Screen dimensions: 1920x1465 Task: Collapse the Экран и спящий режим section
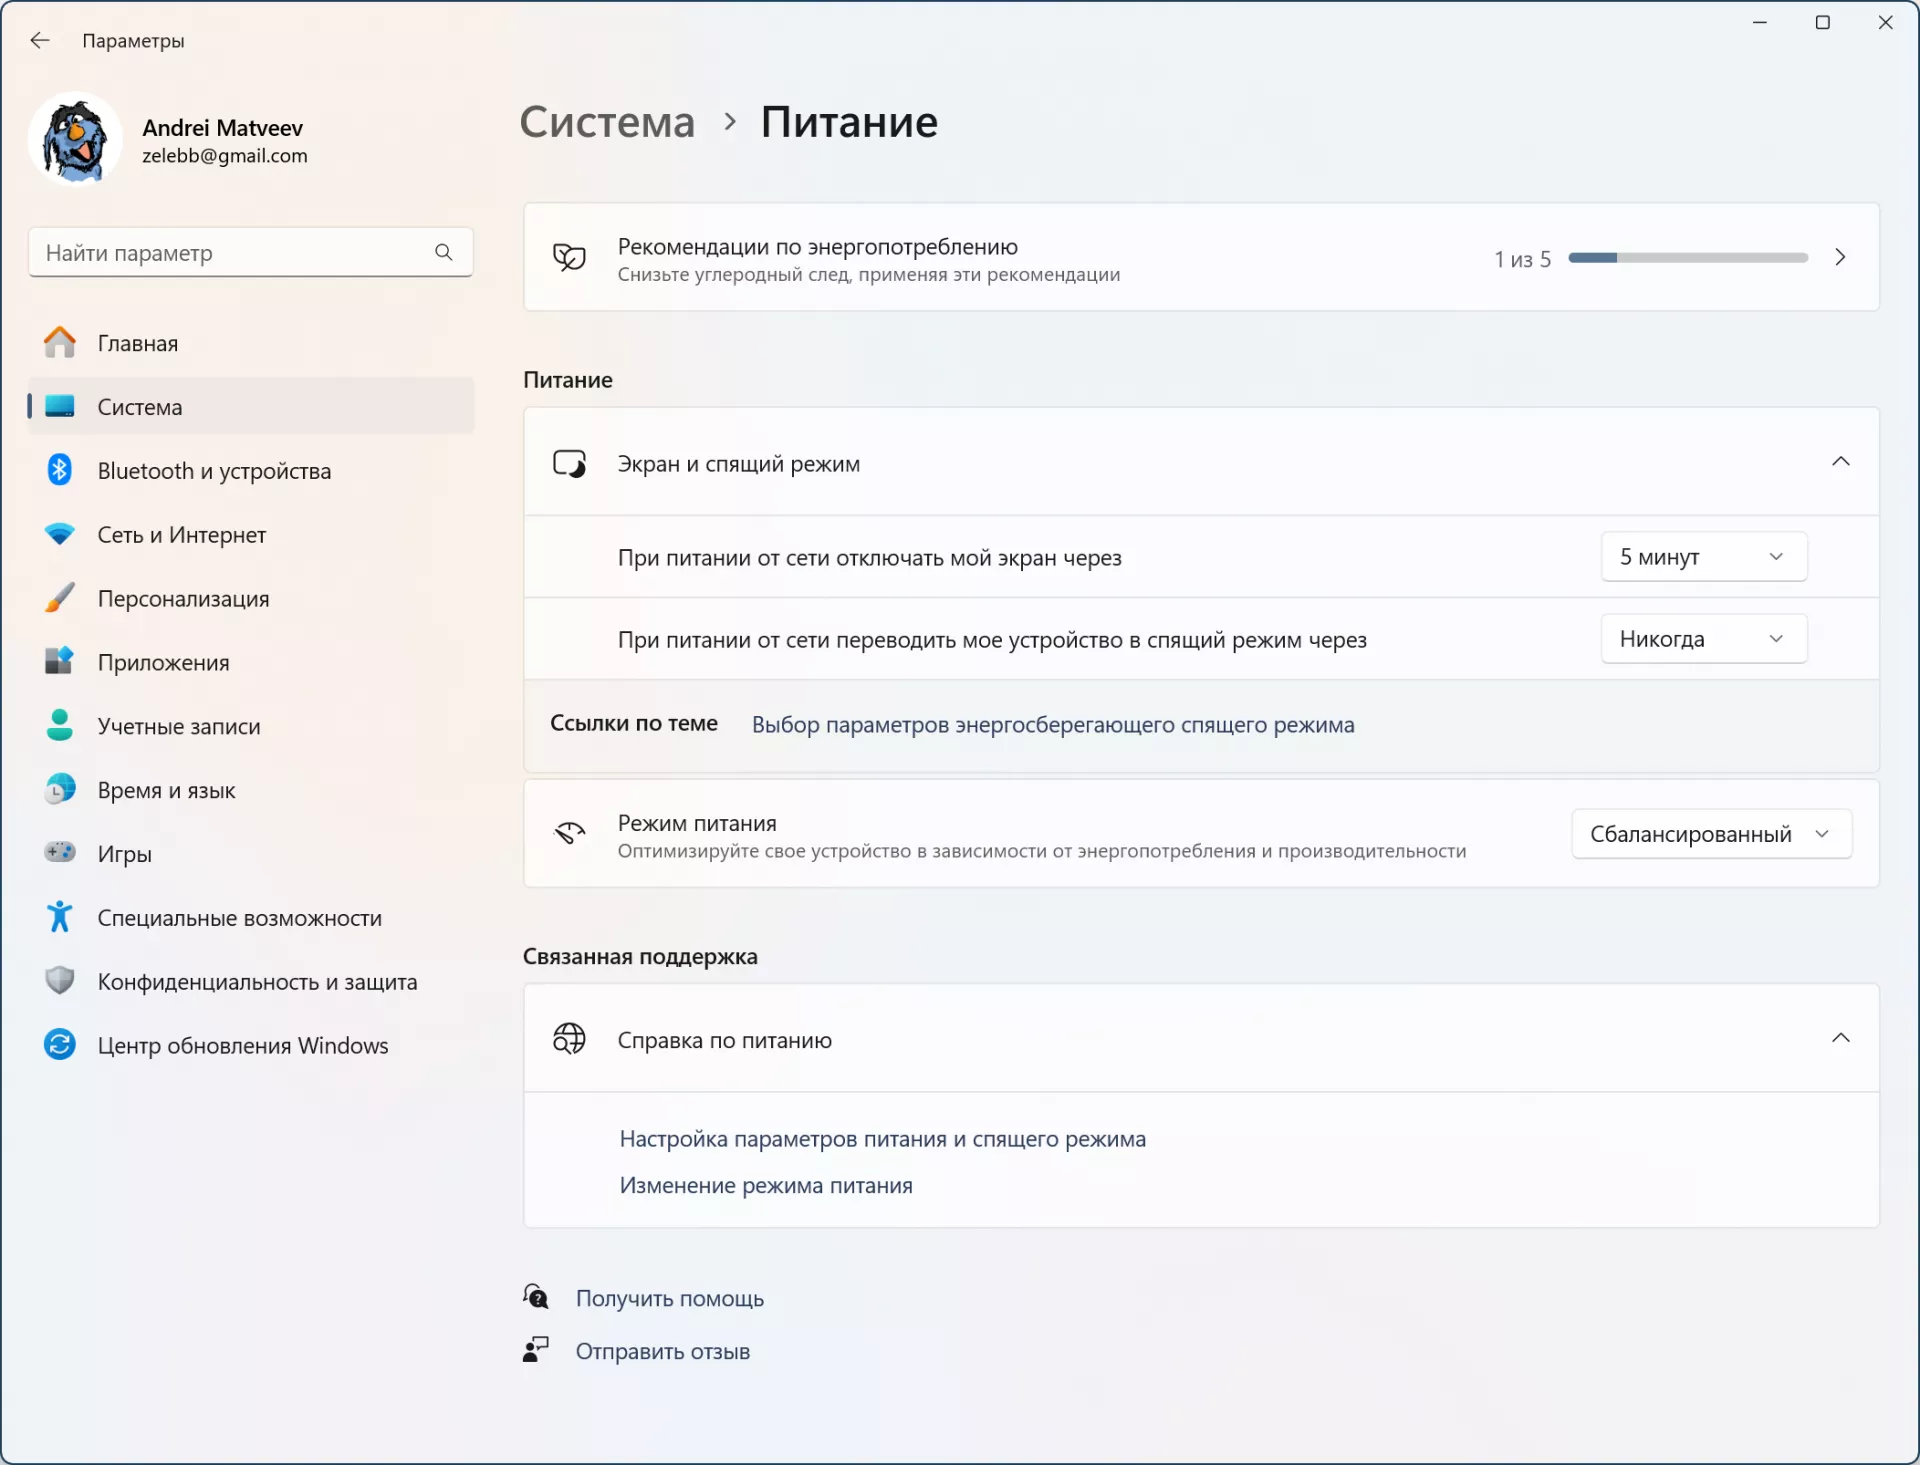[x=1840, y=462]
